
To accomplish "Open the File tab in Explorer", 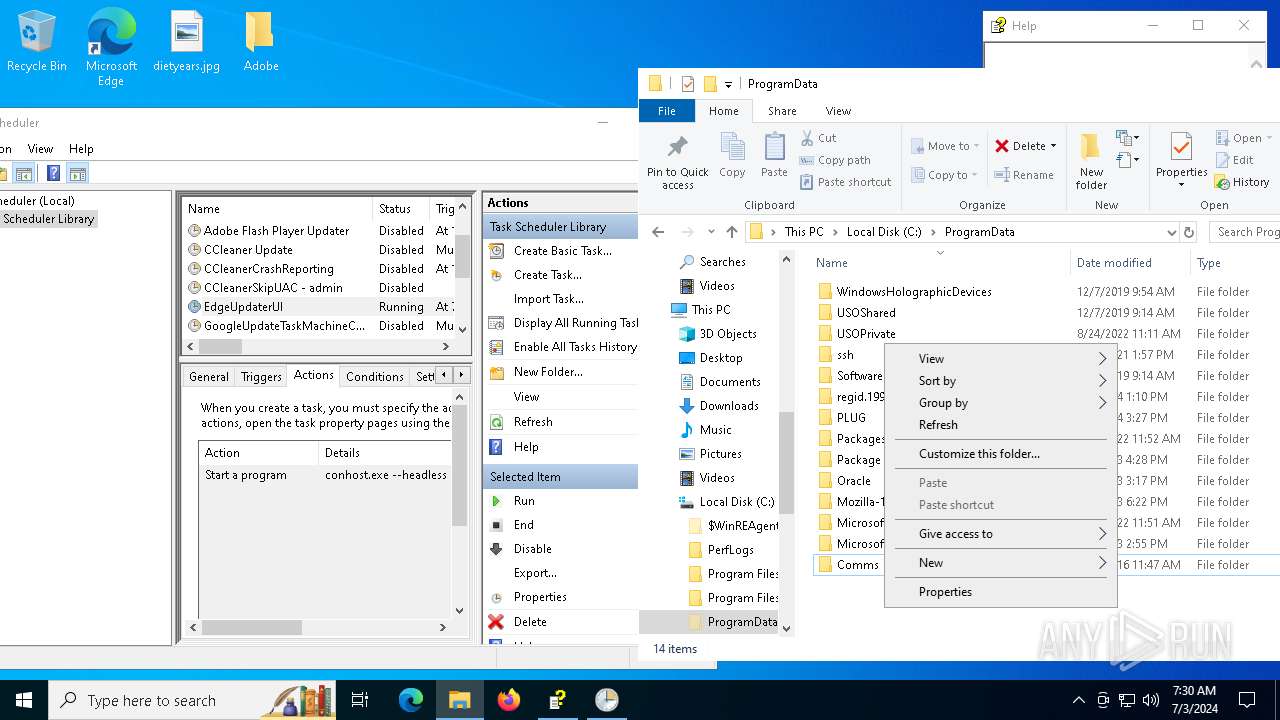I will point(667,111).
